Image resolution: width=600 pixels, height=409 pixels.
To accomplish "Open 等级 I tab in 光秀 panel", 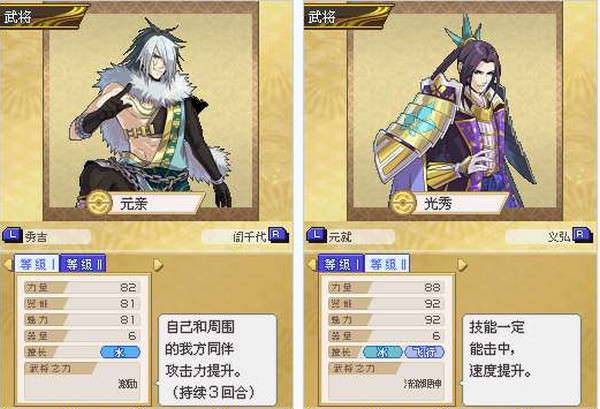I will pyautogui.click(x=341, y=264).
